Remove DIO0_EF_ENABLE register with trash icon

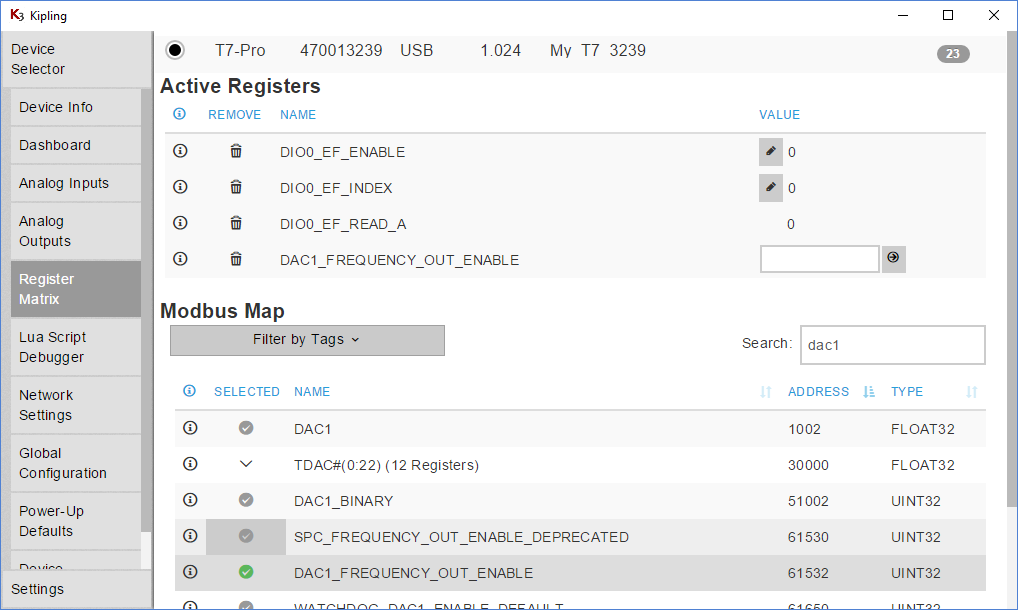point(236,151)
